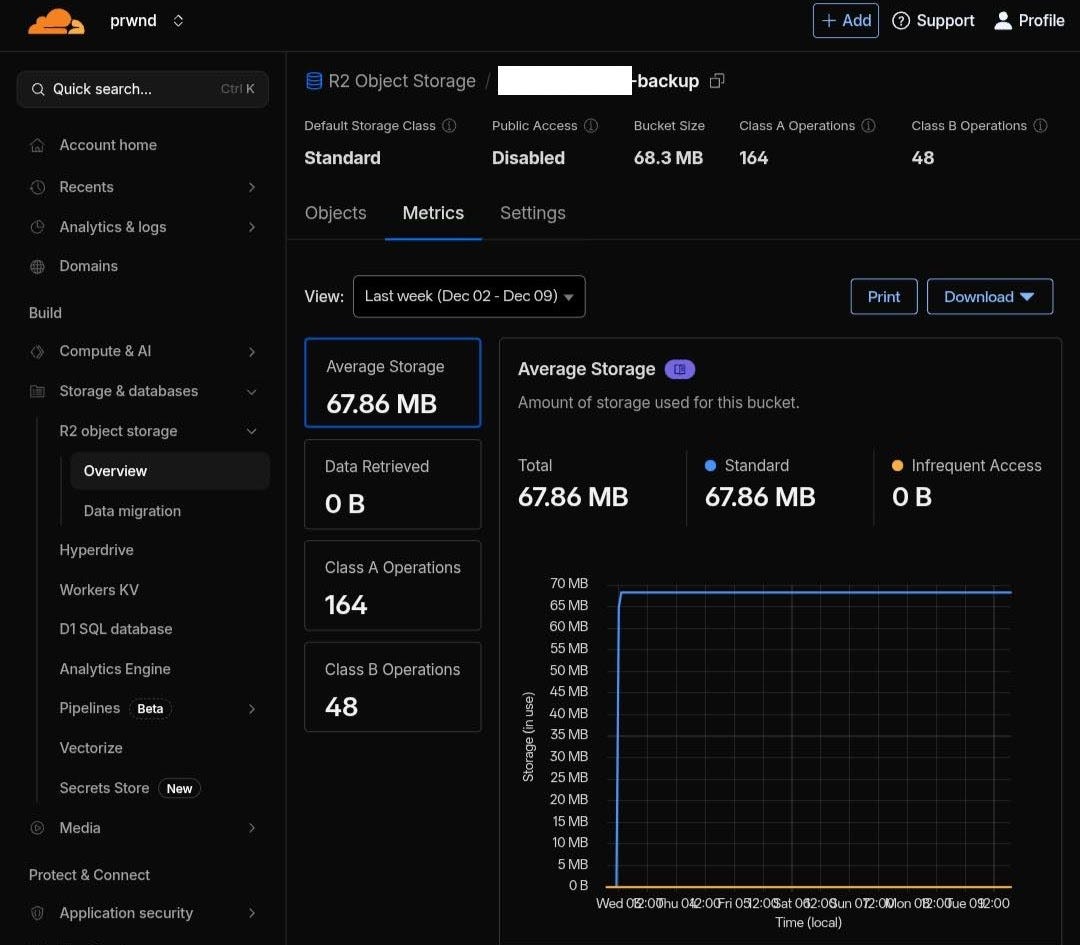Click the Print button
Screen dimensions: 1080x945
point(884,297)
